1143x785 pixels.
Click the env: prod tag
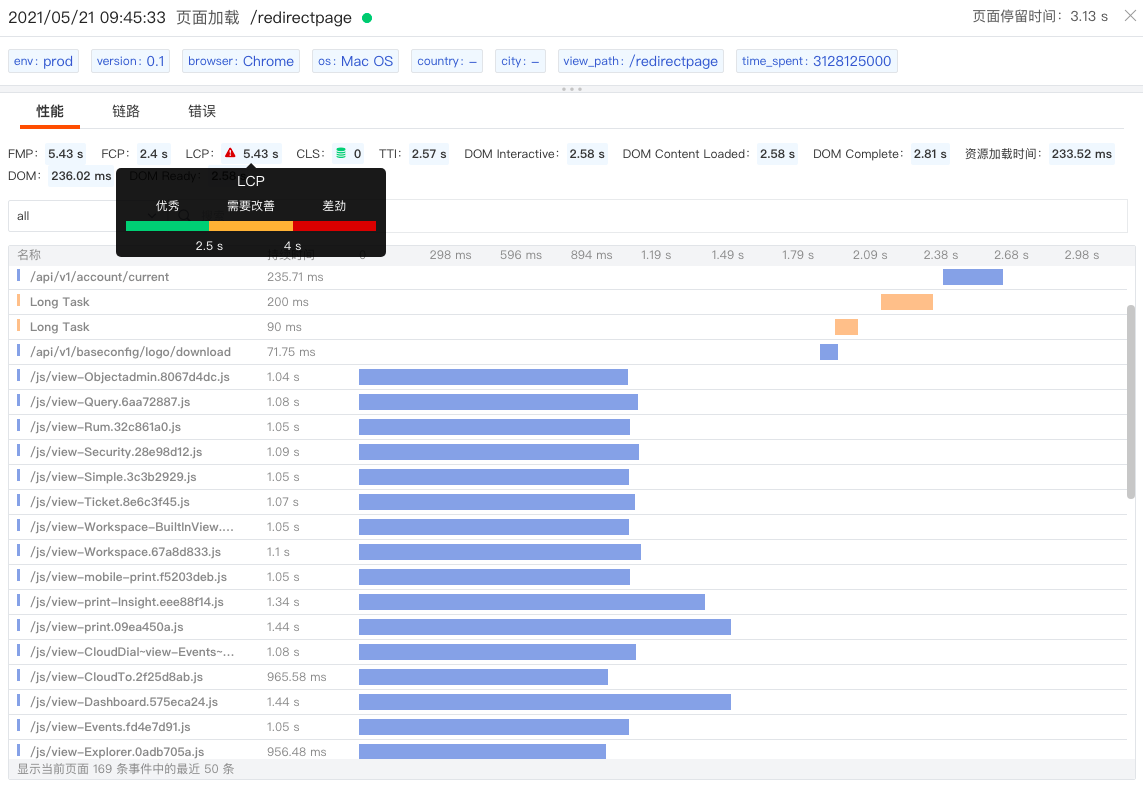[43, 61]
